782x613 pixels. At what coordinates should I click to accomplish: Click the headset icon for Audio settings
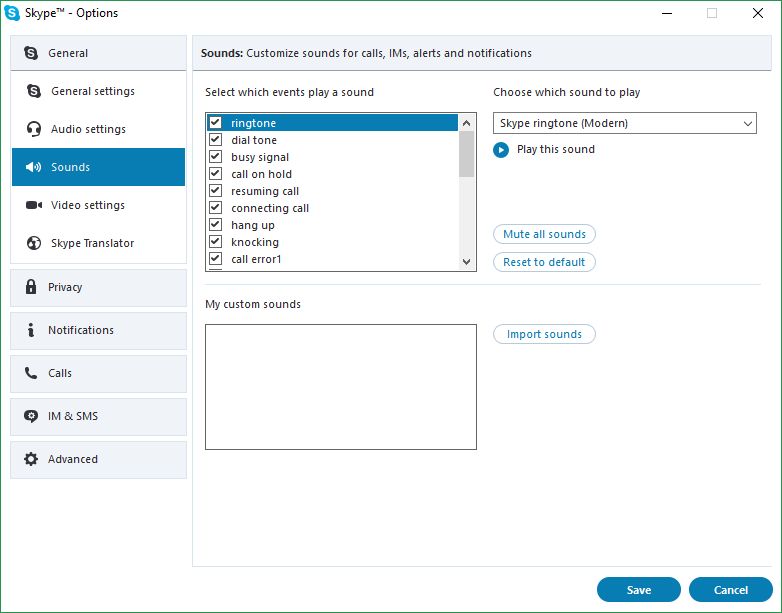pyautogui.click(x=34, y=129)
